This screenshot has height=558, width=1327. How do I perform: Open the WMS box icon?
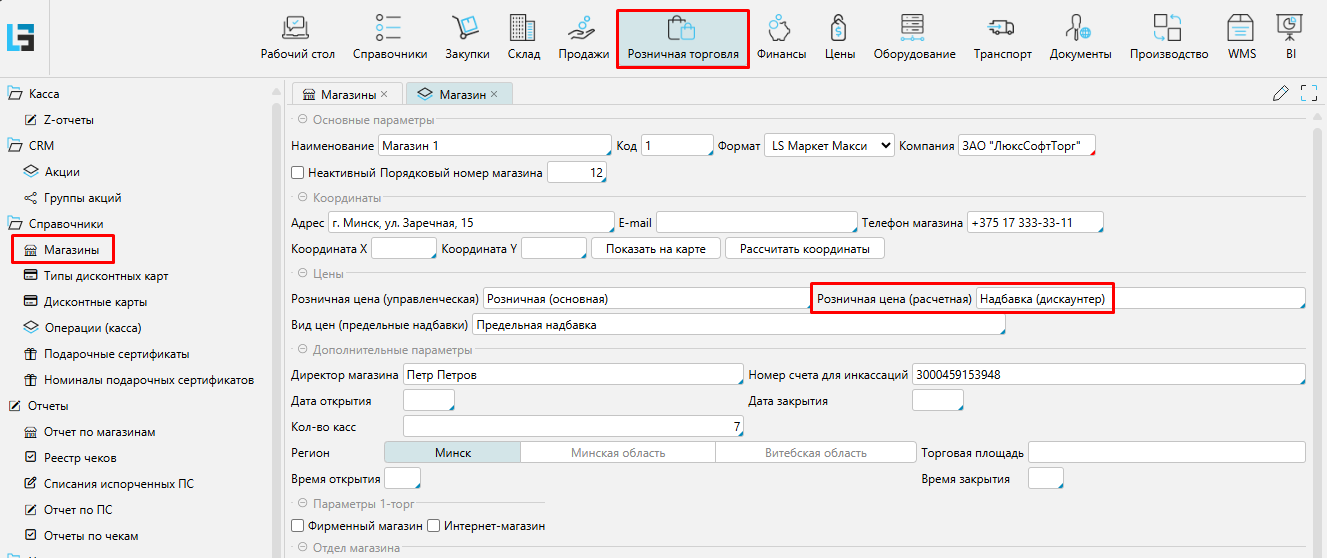coord(1241,28)
